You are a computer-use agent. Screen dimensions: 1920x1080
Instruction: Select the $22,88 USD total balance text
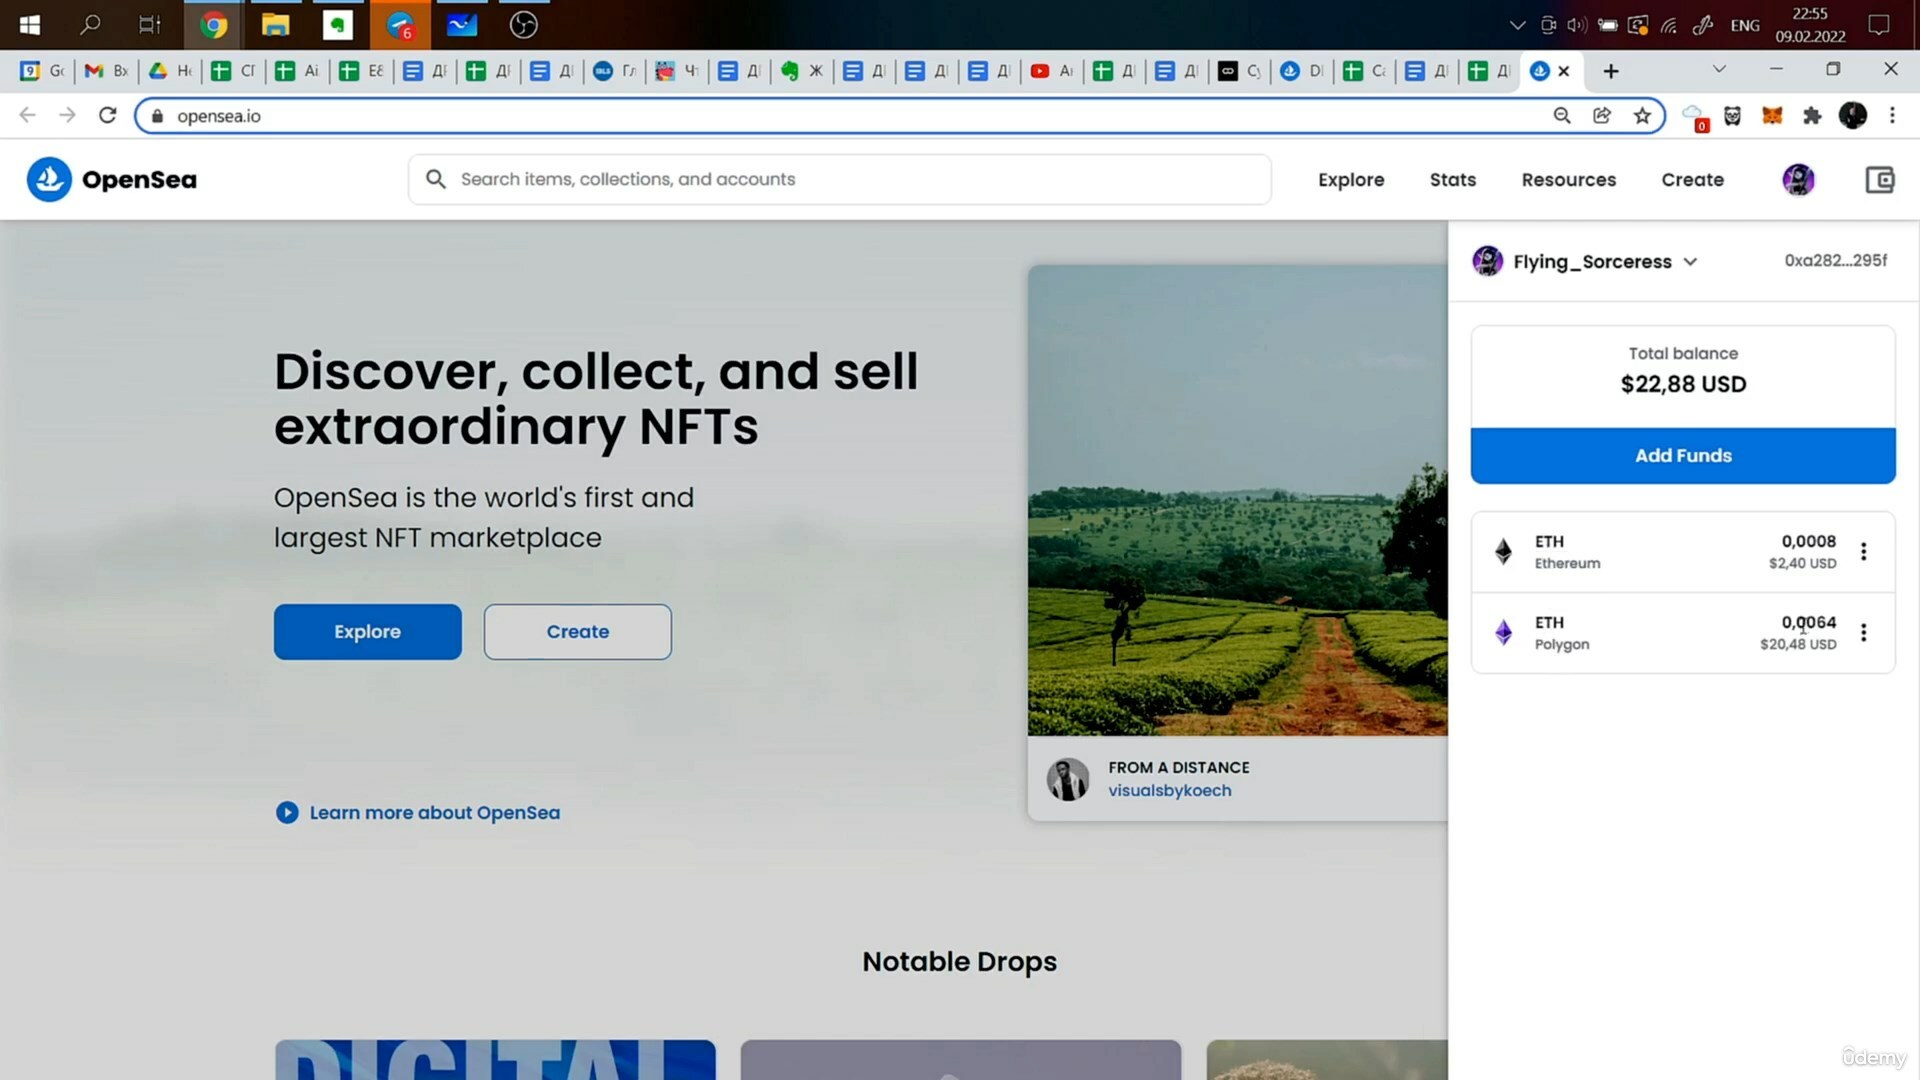1683,385
